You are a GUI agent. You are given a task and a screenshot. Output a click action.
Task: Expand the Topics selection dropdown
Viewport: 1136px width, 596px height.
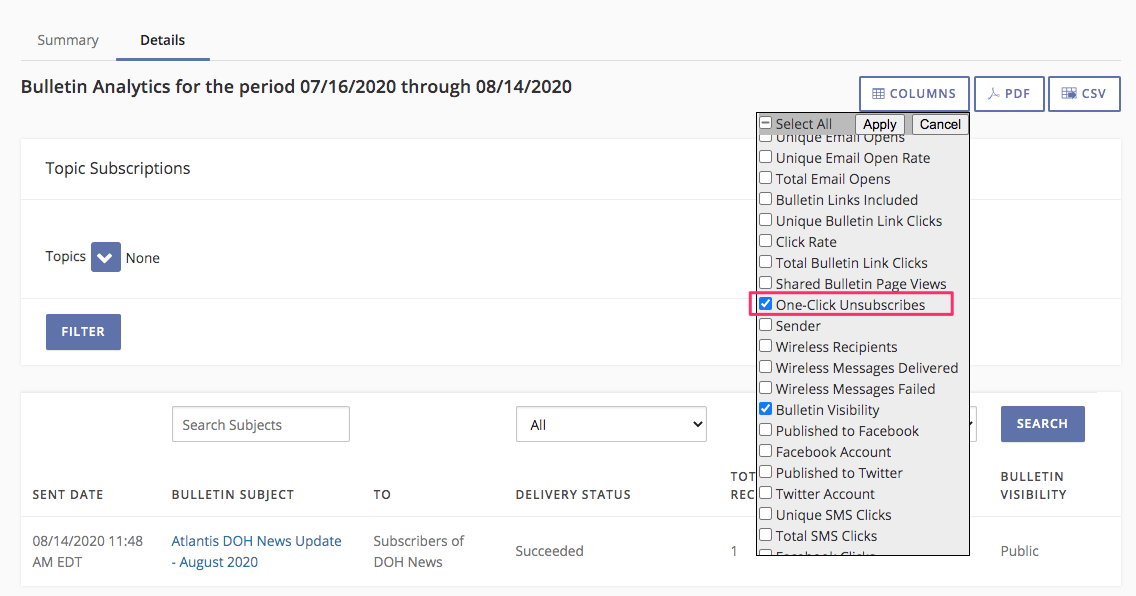[105, 257]
